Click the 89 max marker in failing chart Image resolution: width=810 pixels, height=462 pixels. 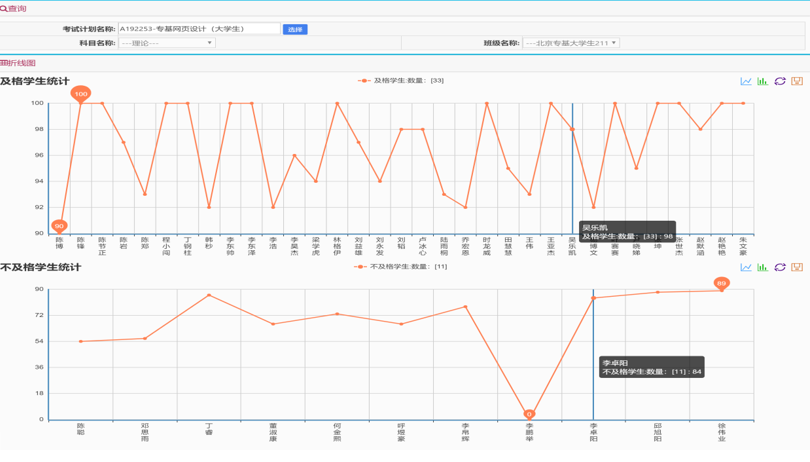pos(721,283)
